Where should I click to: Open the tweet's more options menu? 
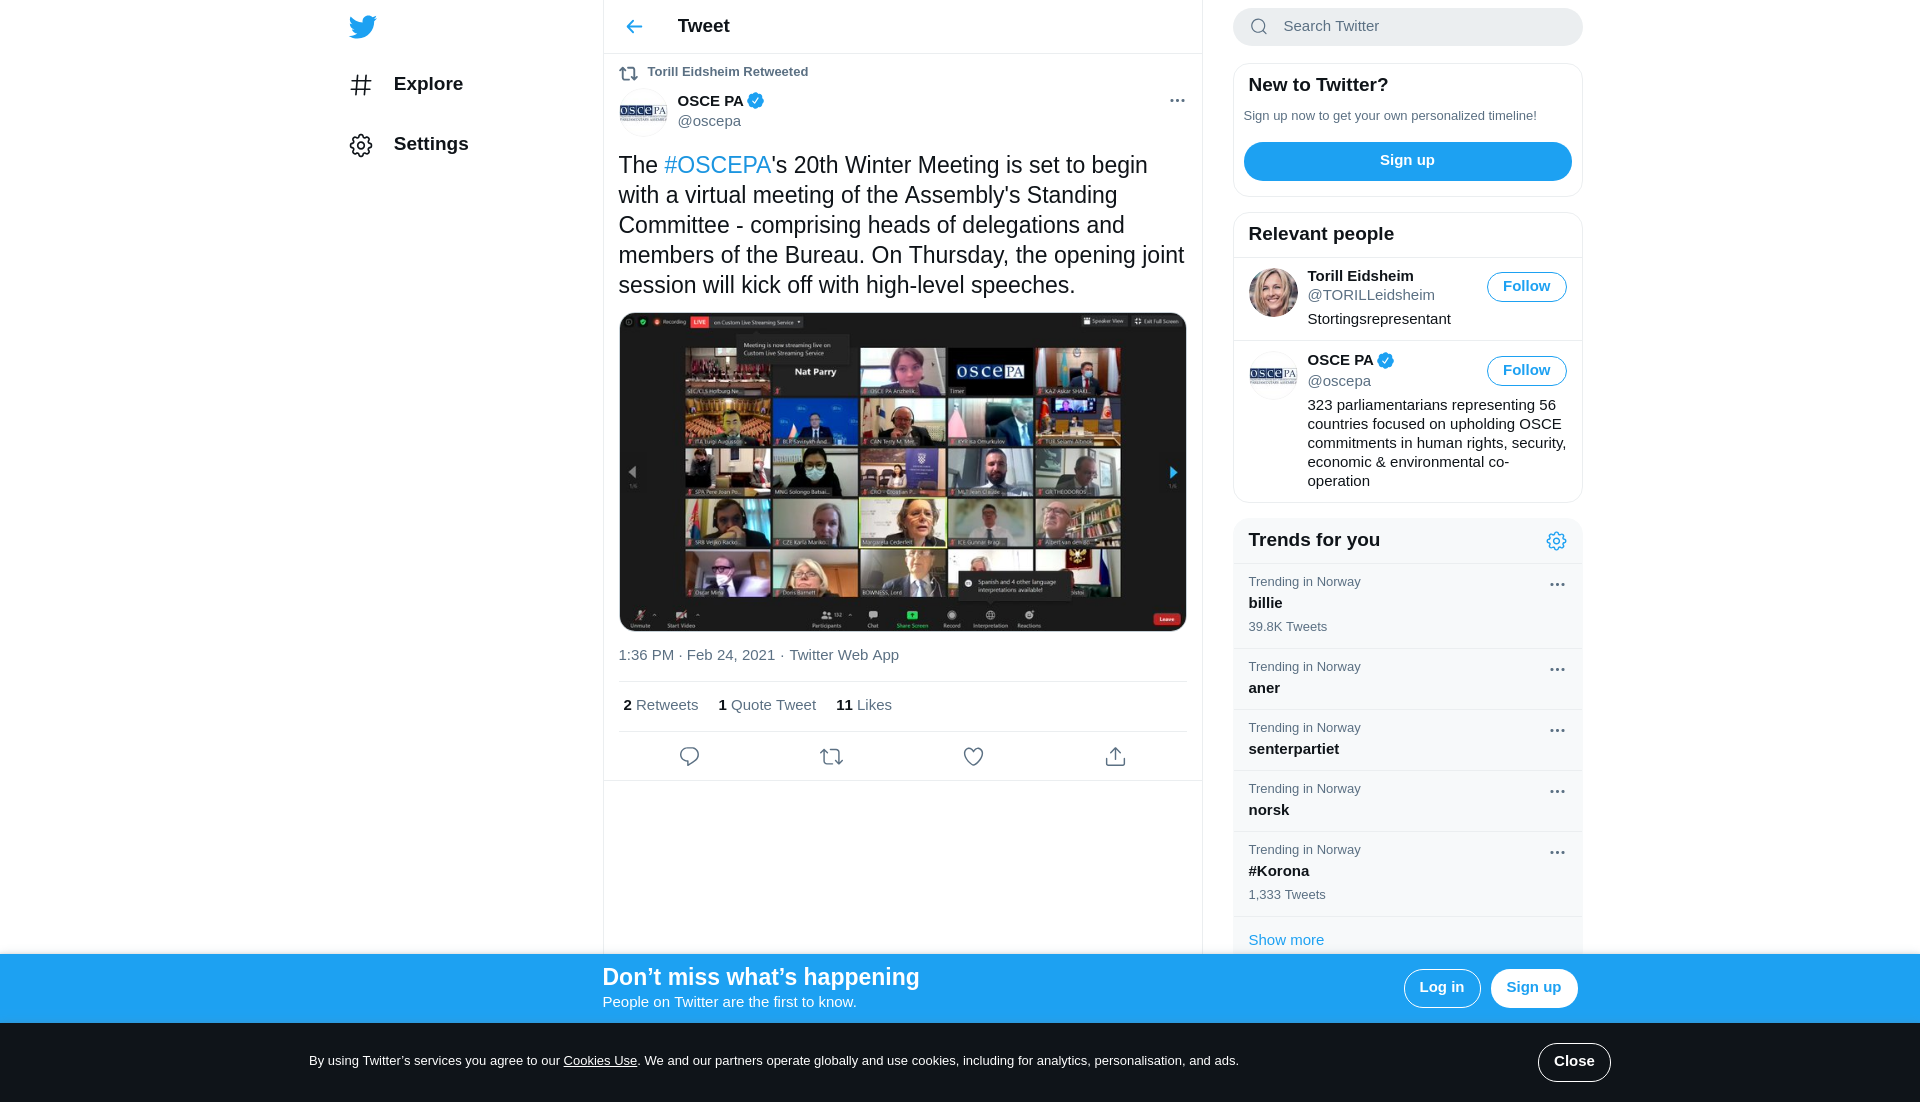tap(1177, 101)
